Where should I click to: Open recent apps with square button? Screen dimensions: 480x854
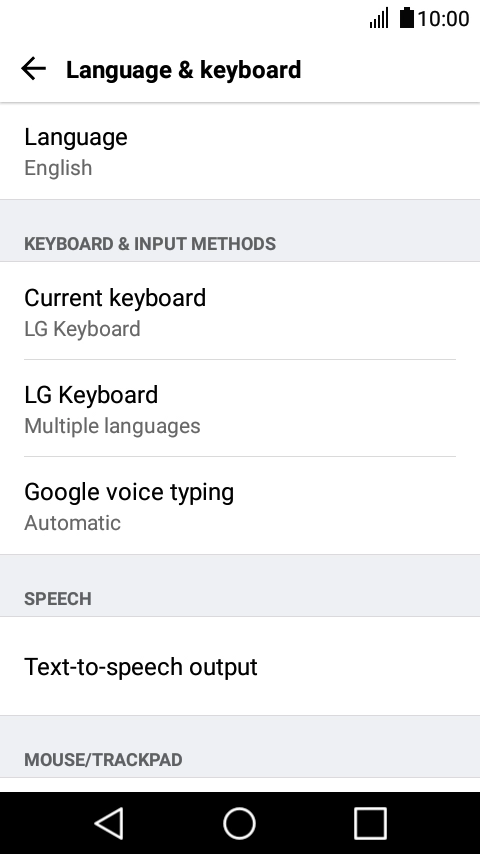(370, 823)
